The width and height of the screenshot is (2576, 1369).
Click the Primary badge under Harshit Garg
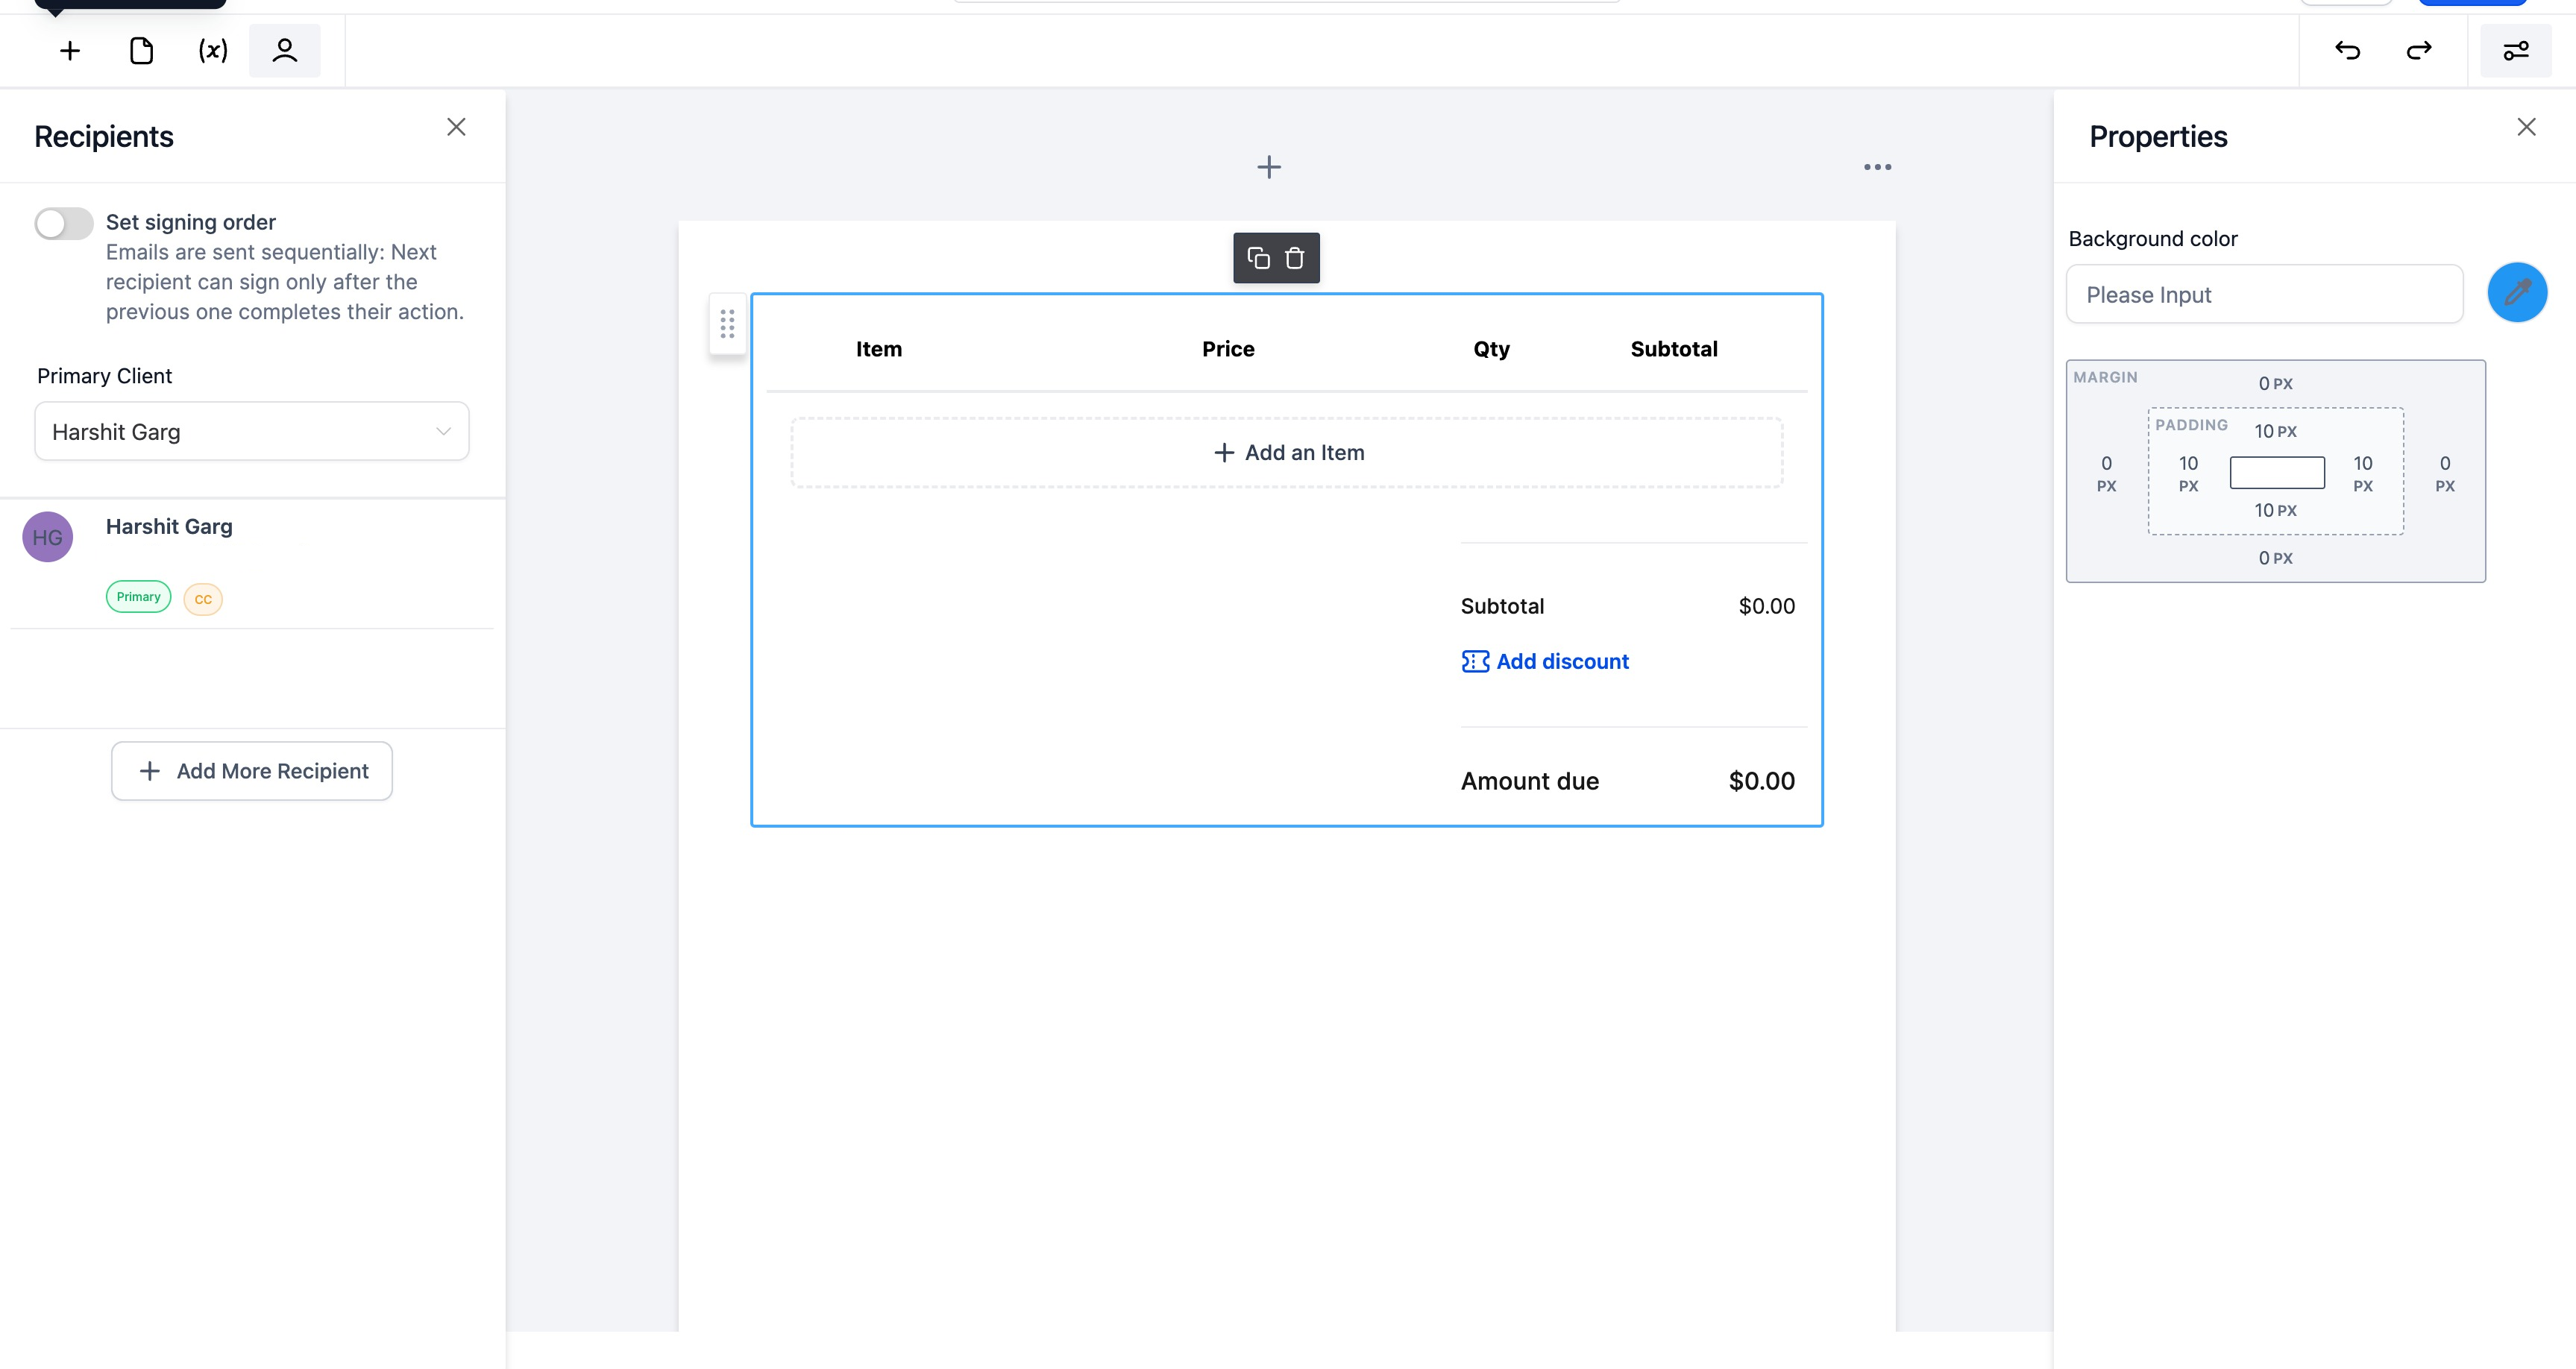pyautogui.click(x=138, y=597)
